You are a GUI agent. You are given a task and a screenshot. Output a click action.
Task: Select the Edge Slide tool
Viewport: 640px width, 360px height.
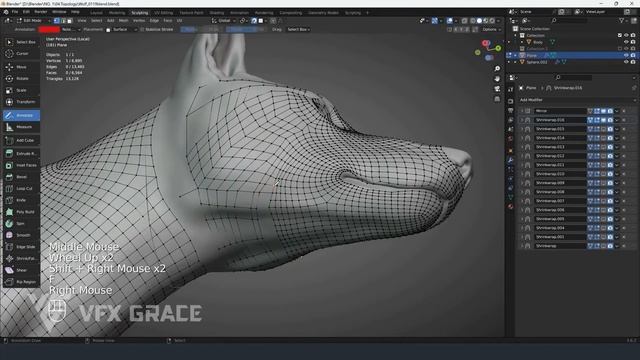(21, 247)
